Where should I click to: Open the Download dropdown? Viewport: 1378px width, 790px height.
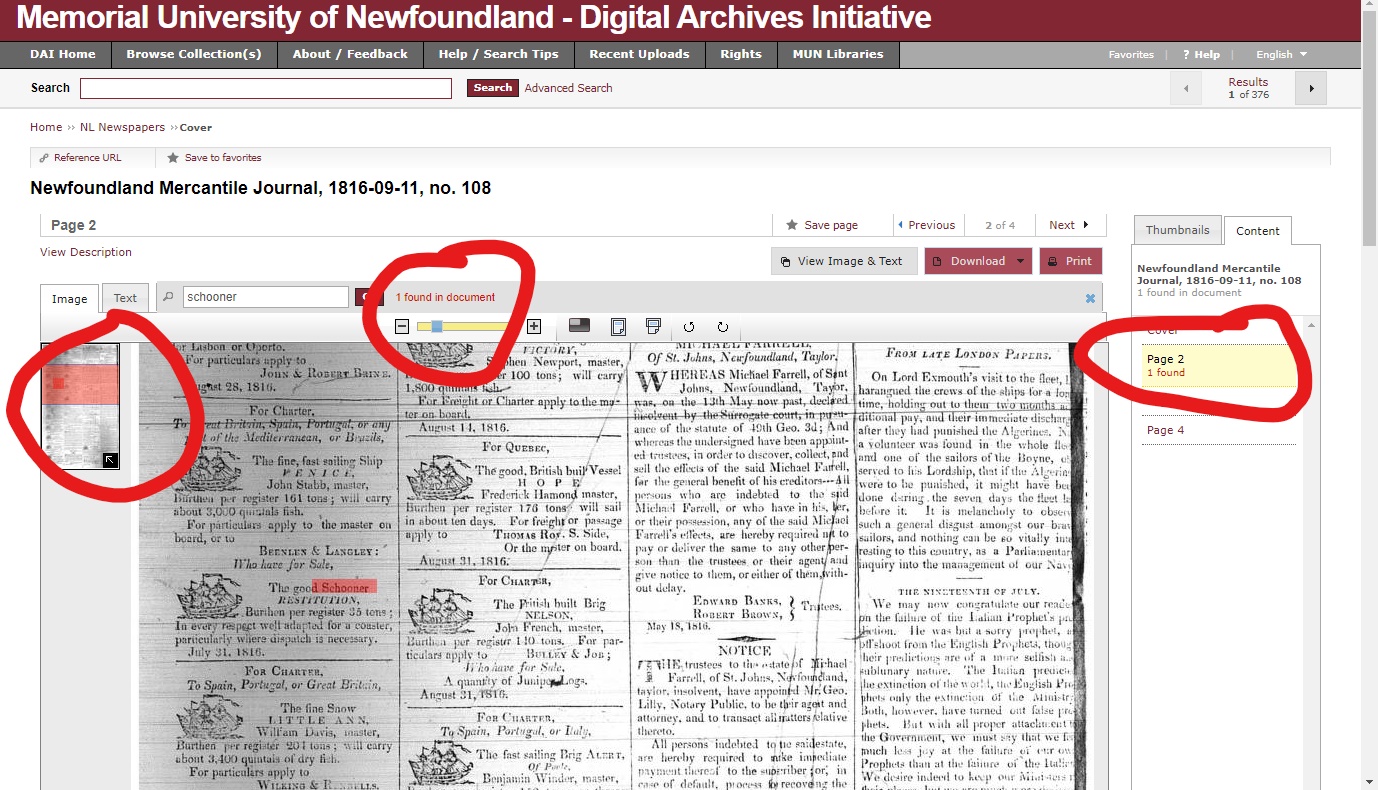[1020, 261]
